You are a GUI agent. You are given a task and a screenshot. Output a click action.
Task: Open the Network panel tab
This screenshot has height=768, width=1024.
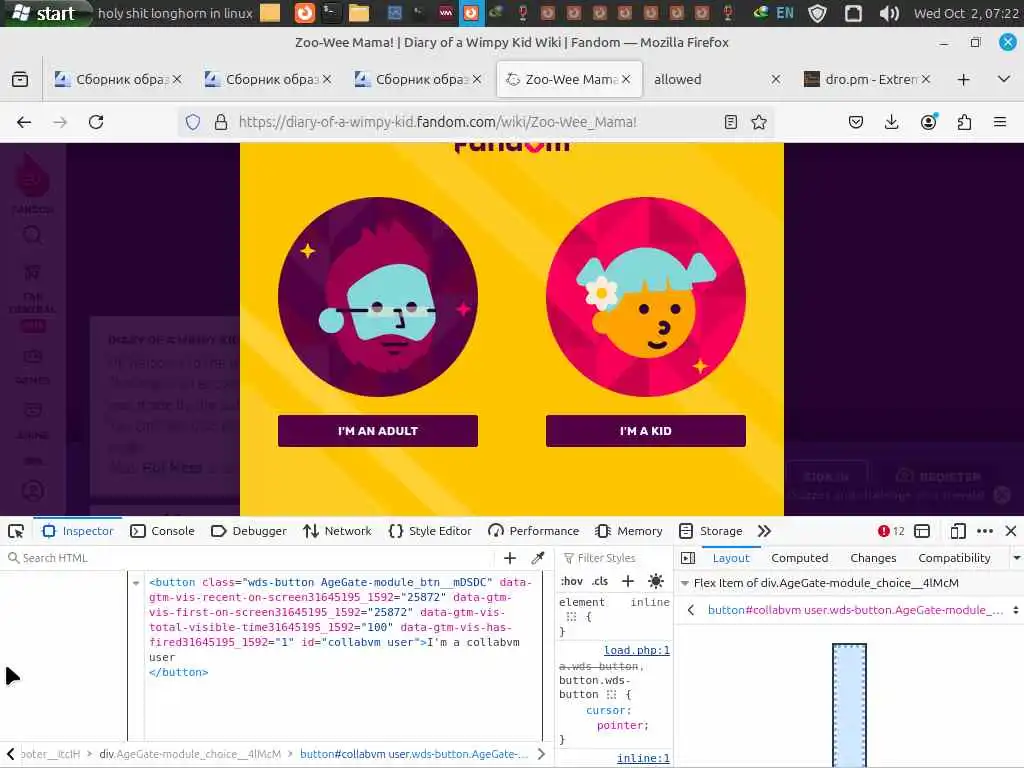coord(337,532)
